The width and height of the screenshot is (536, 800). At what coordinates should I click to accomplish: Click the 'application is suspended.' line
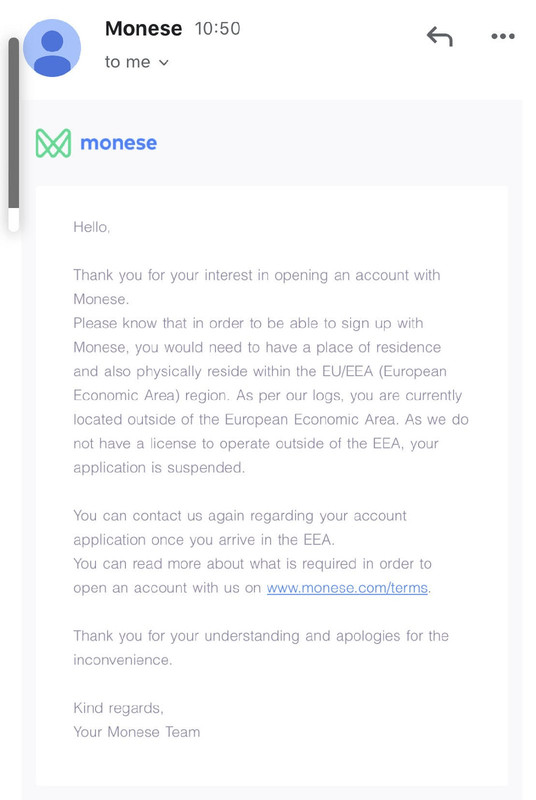coord(159,467)
